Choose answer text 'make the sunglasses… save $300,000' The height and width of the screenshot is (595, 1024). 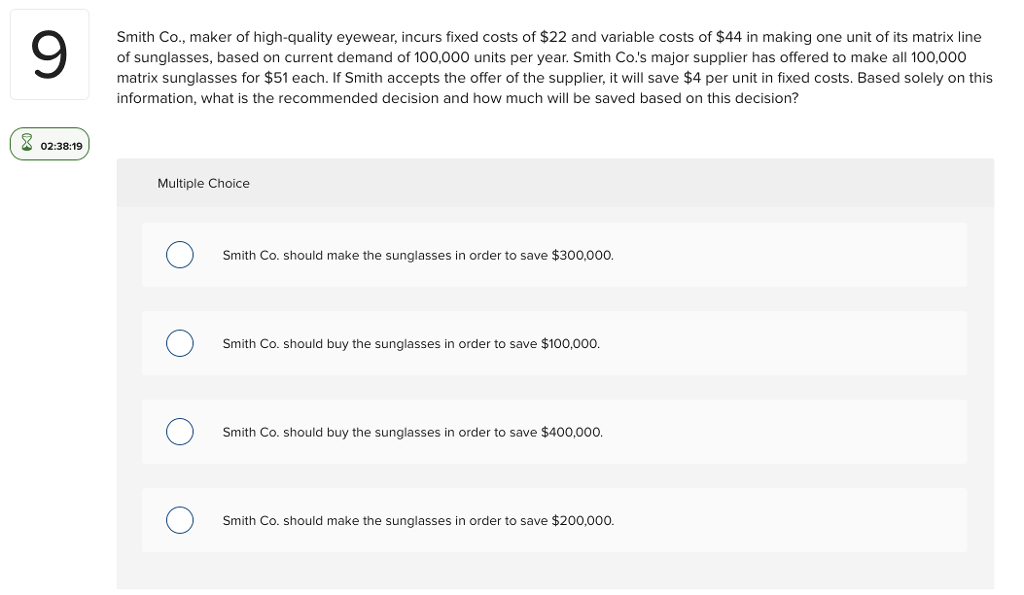[x=418, y=255]
